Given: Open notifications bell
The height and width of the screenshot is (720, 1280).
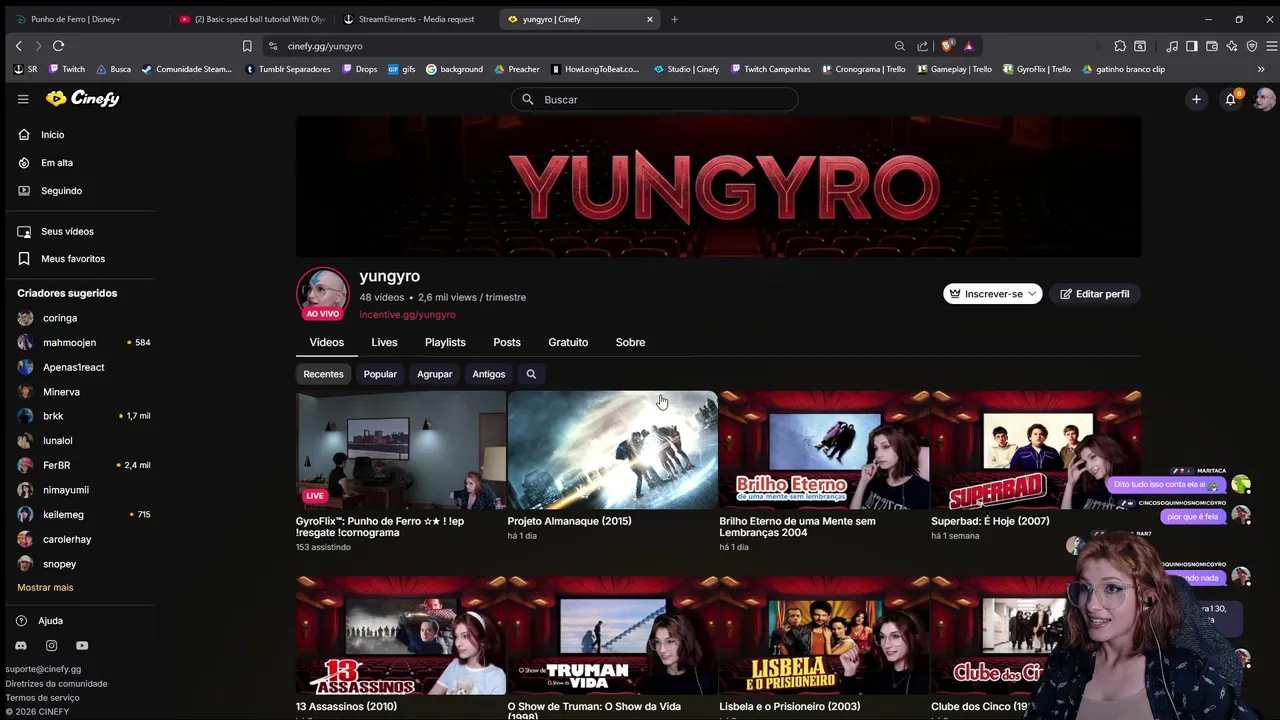Looking at the screenshot, I should click(x=1231, y=99).
